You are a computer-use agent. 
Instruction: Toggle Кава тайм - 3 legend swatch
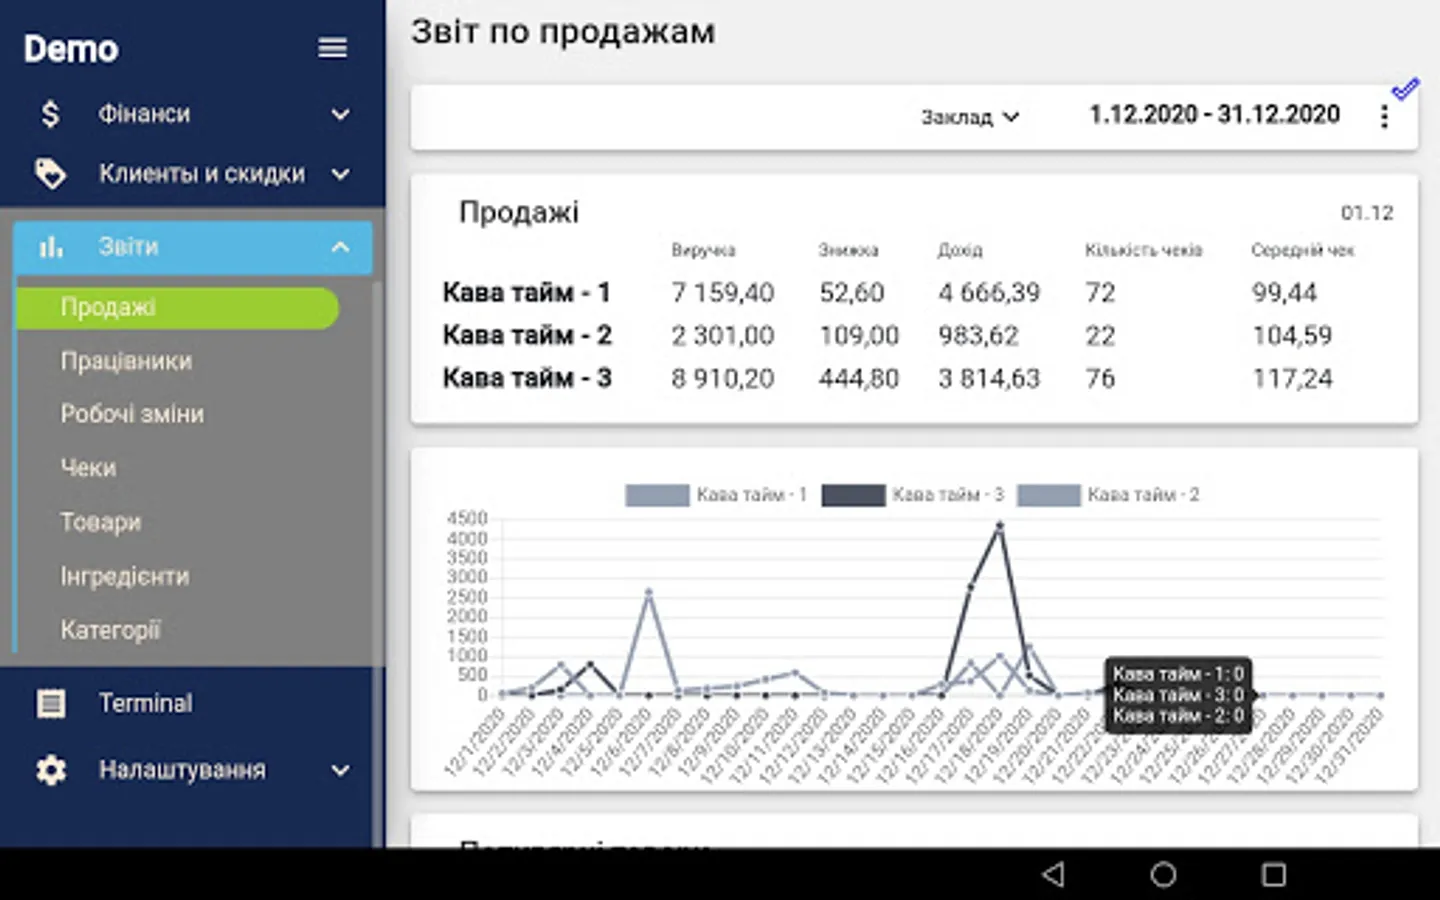tap(853, 495)
